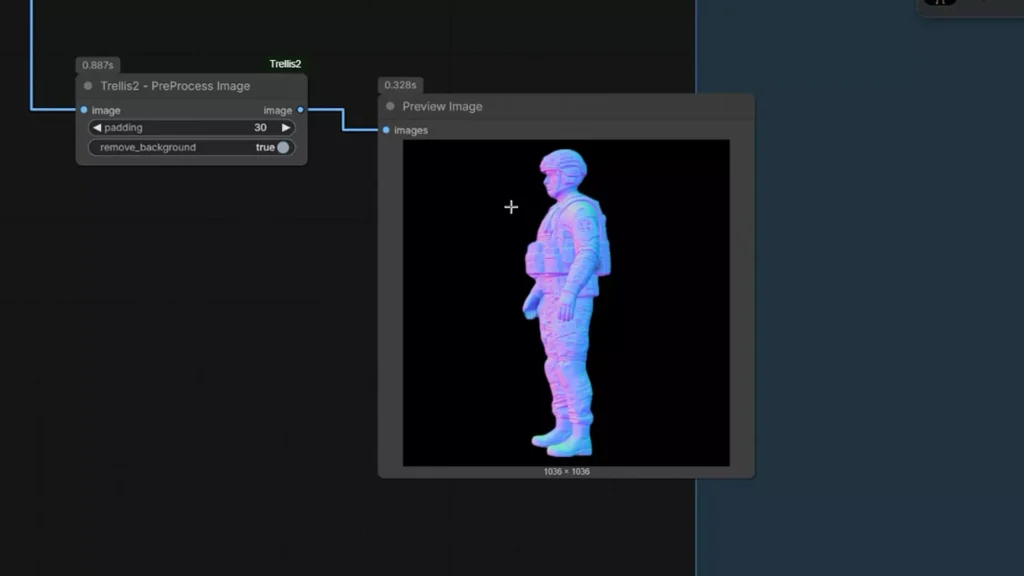Click the image input socket of PreProcess node

click(84, 110)
